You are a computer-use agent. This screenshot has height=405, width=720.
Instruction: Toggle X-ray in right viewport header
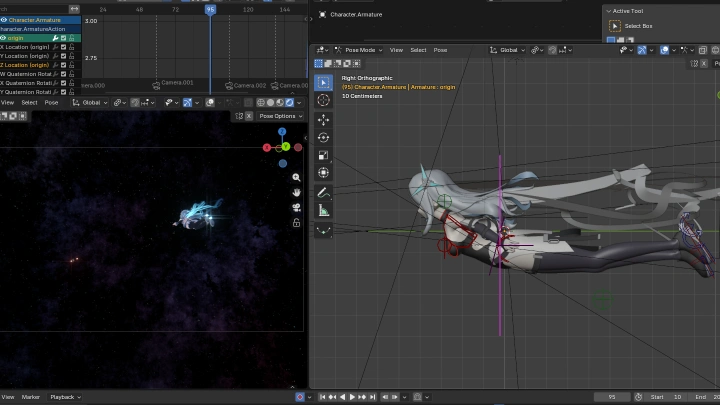point(702,50)
